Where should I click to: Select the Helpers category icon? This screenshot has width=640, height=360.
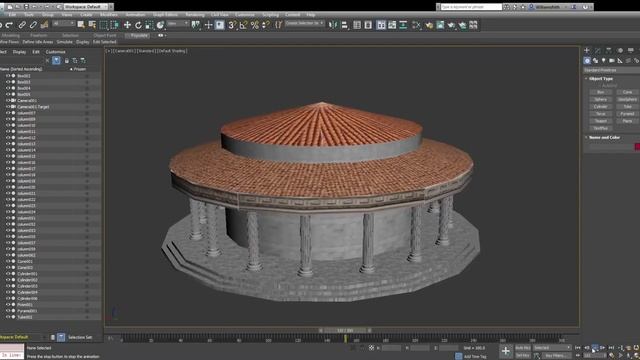tap(620, 60)
